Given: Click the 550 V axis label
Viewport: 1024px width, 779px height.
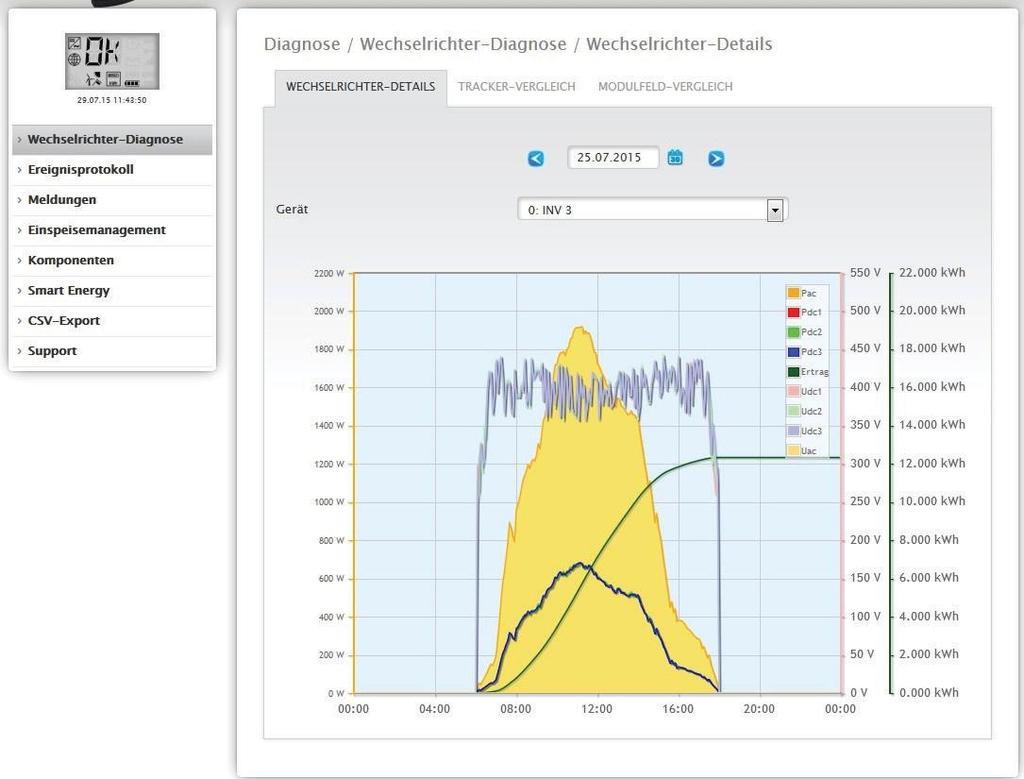Looking at the screenshot, I should pos(865,273).
